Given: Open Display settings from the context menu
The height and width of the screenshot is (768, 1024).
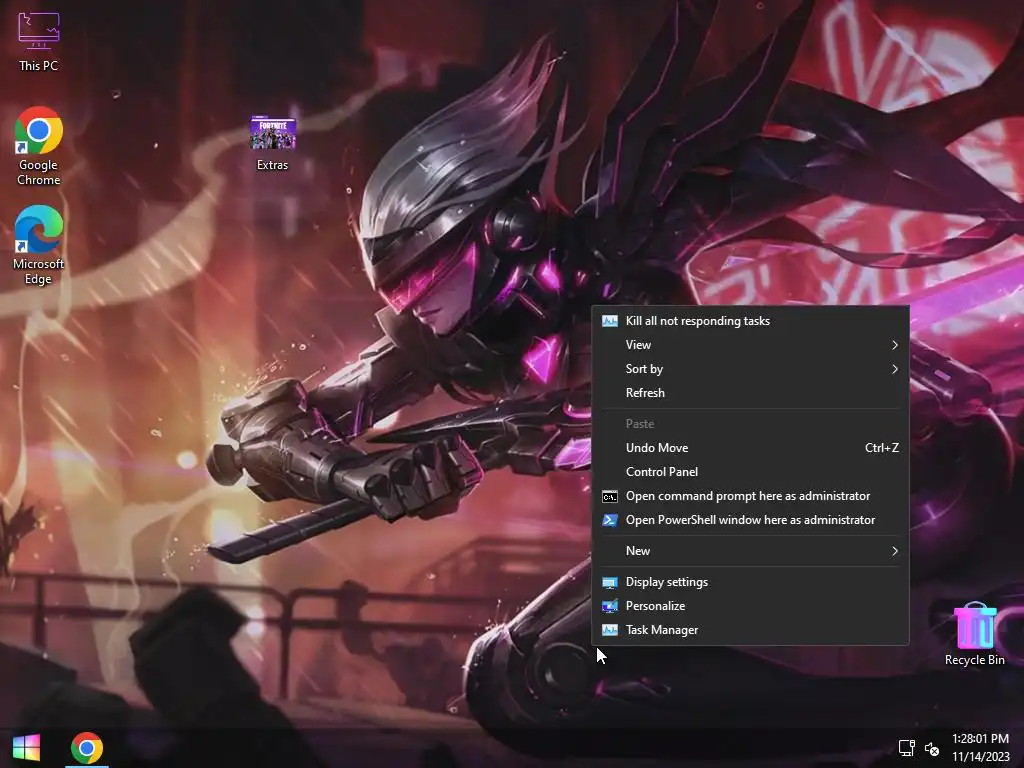Looking at the screenshot, I should click(x=750, y=582).
